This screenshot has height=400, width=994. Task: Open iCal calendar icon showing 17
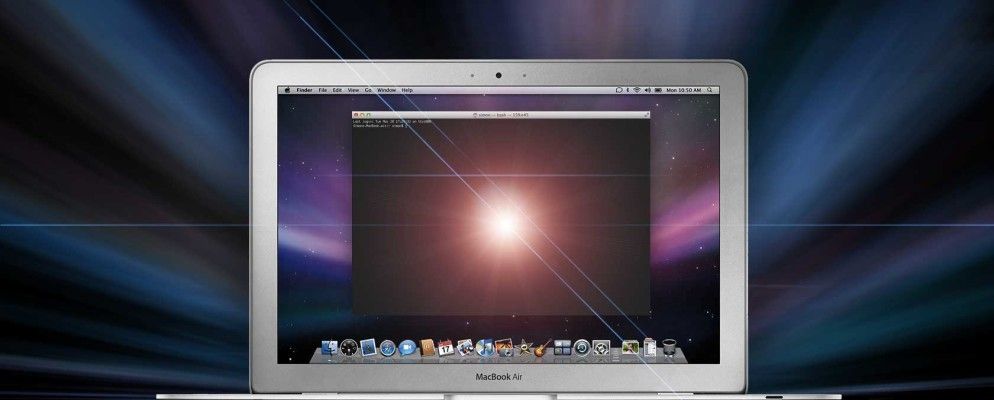pos(446,347)
